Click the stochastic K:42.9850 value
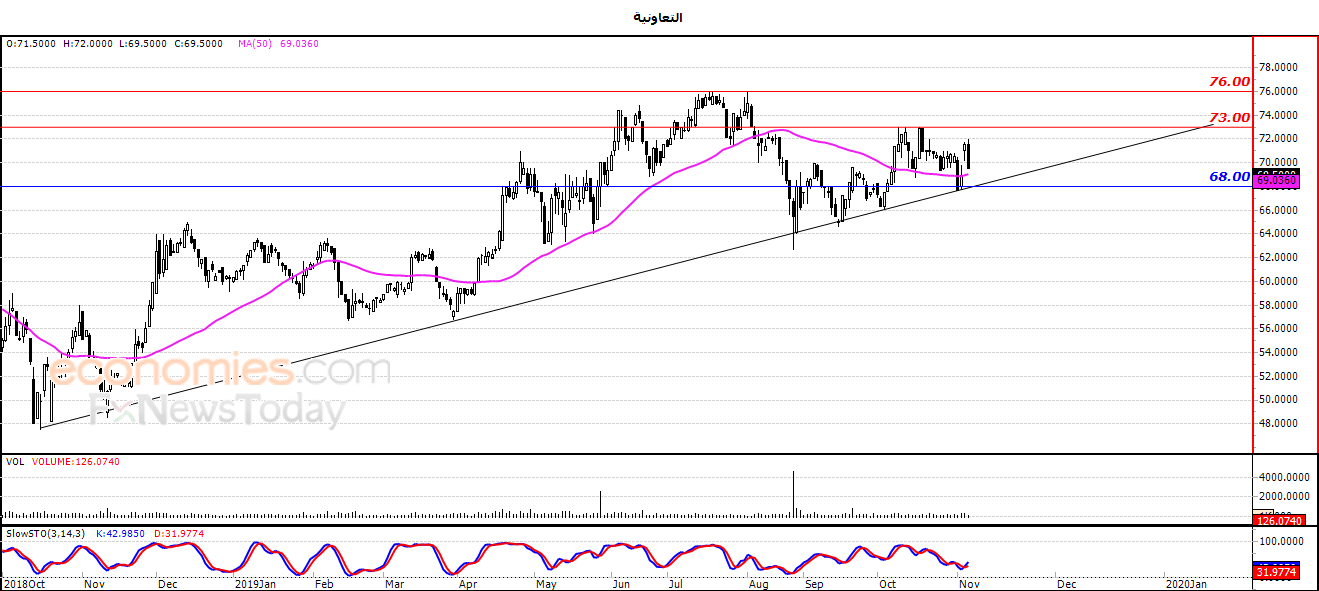The width and height of the screenshot is (1319, 591). [121, 532]
